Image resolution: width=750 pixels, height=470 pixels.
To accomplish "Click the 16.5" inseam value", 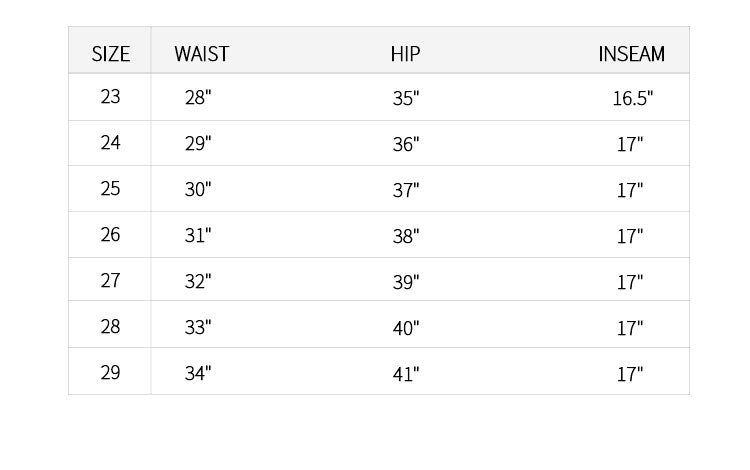I will click(632, 98).
